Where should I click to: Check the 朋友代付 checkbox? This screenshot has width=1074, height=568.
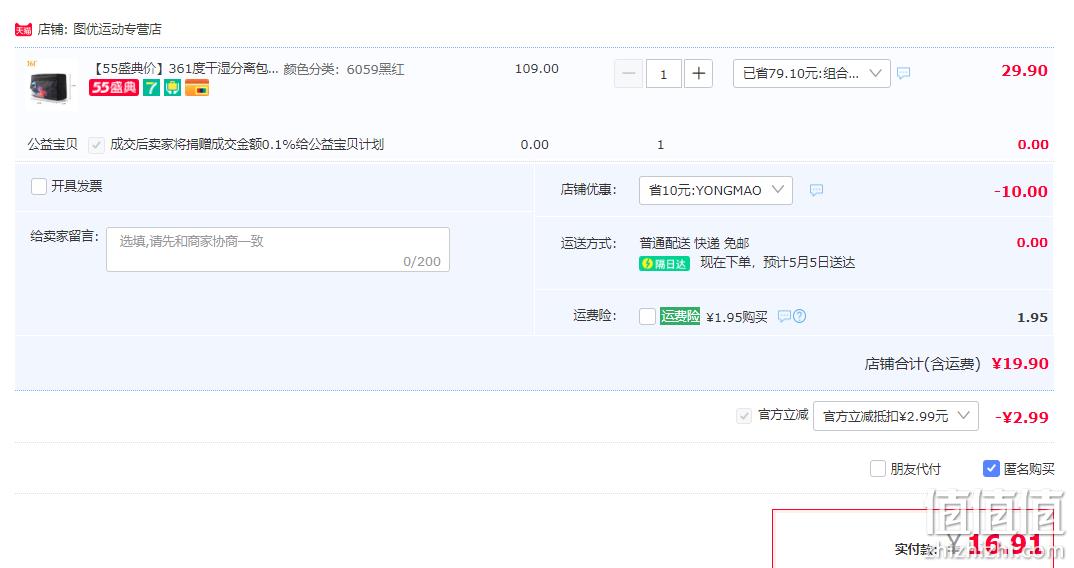pyautogui.click(x=877, y=469)
